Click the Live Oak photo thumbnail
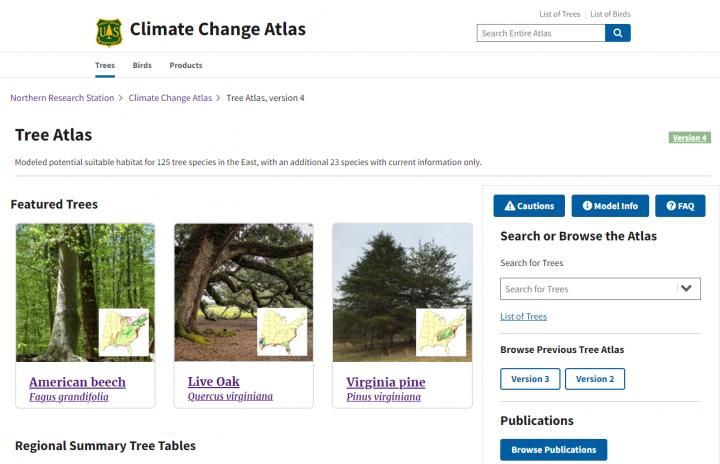 [x=243, y=292]
